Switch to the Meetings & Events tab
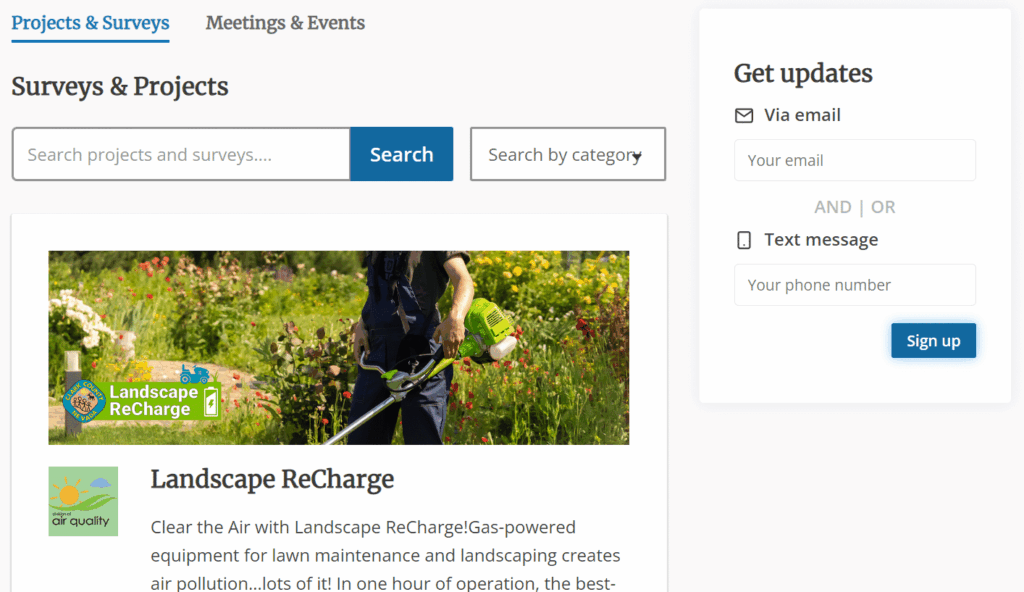 (285, 23)
